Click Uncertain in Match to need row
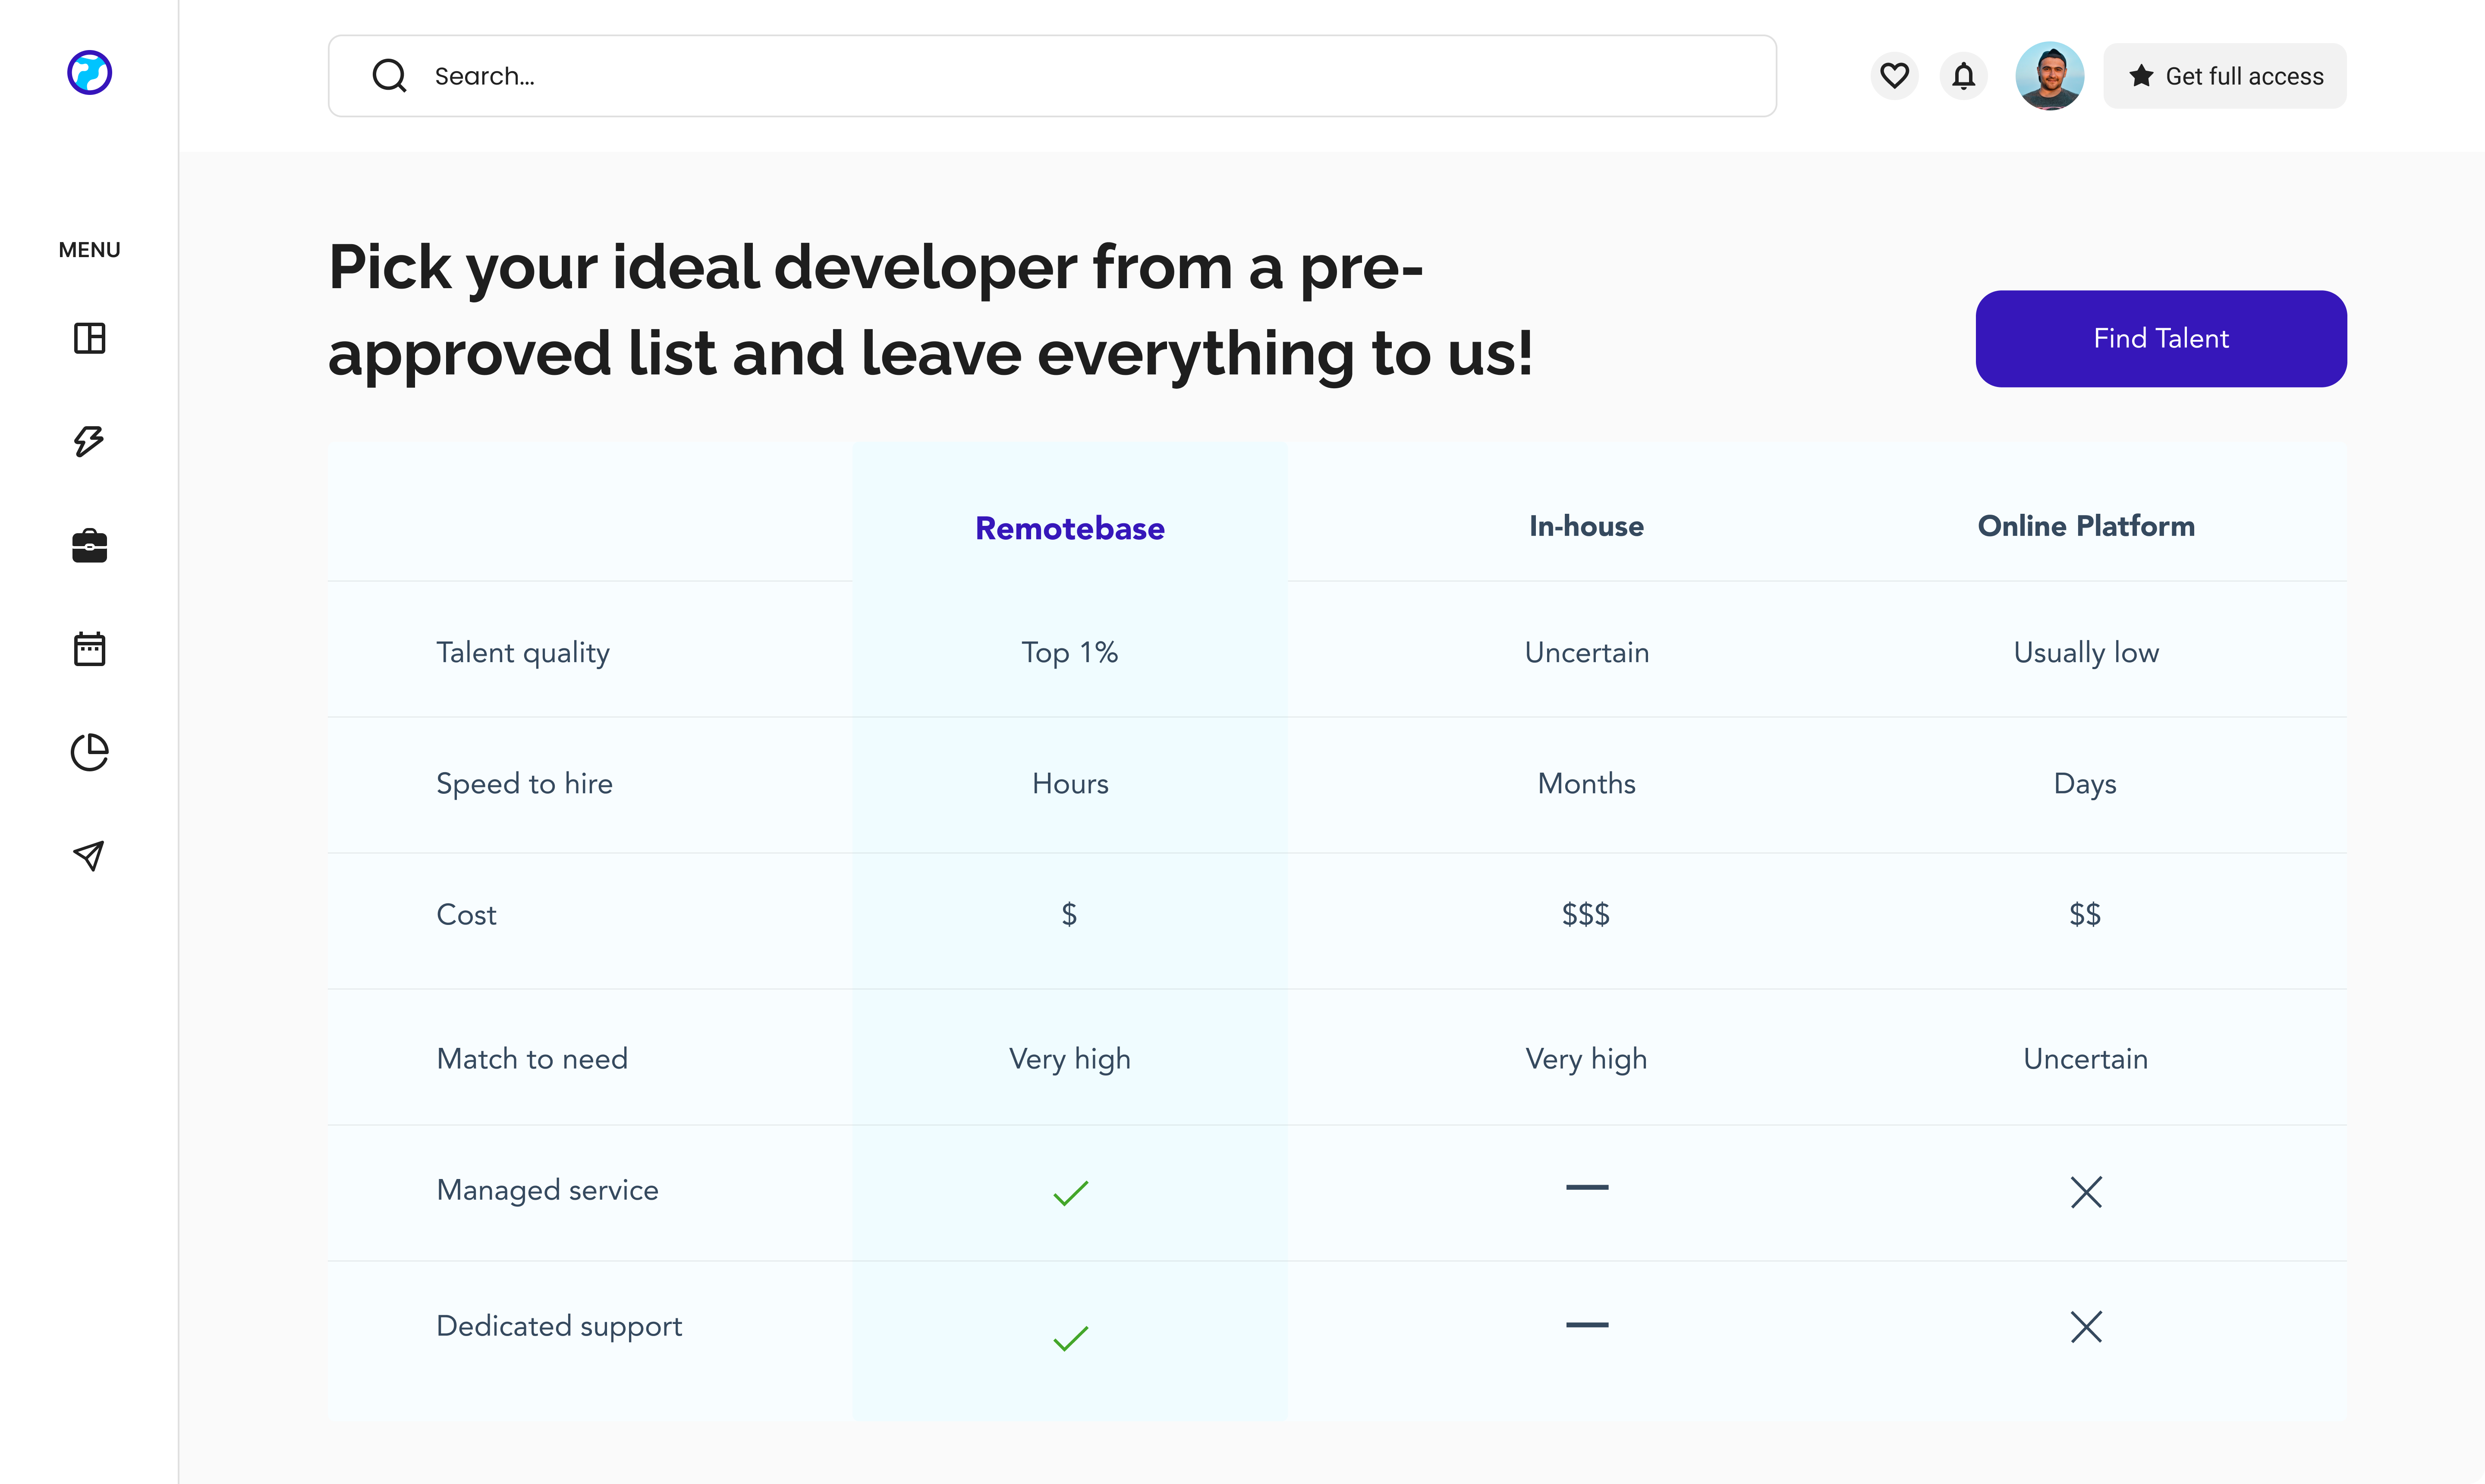Screen dimensions: 2485x1484 tap(2086, 1058)
